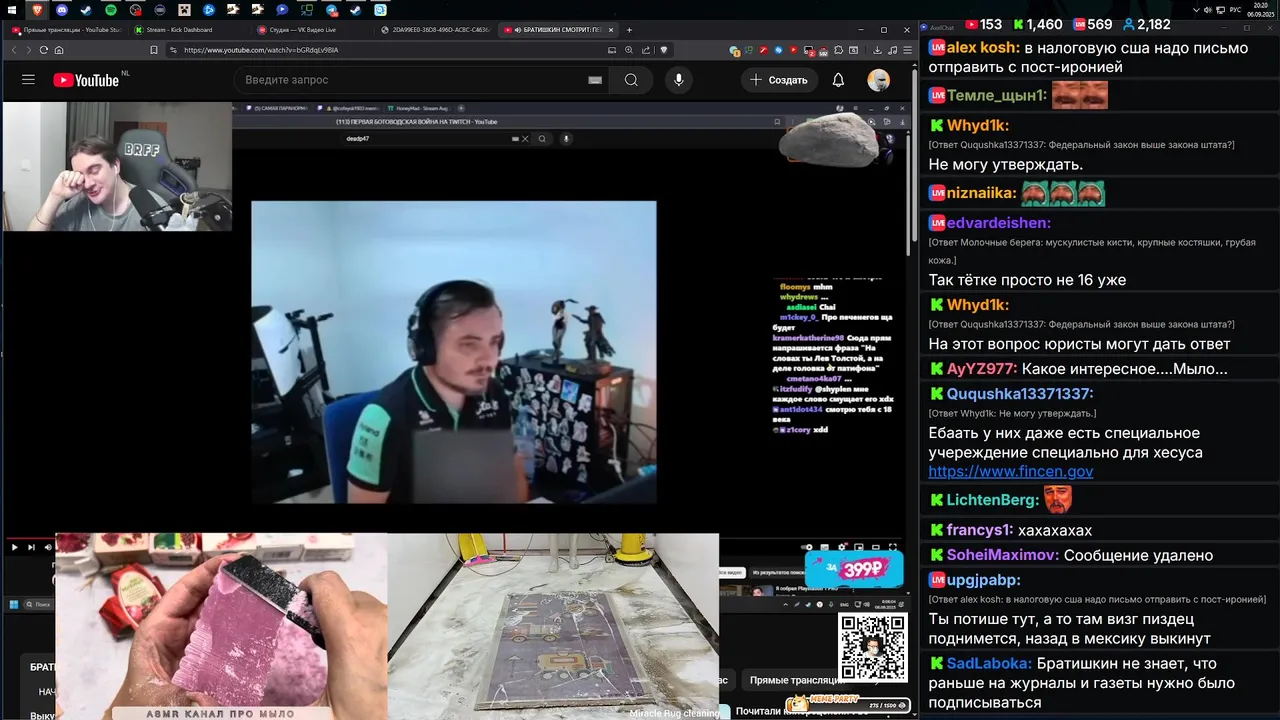Screen dimensions: 1280x720
Task: Select the Прямые трансляции filter chip
Action: 798,680
